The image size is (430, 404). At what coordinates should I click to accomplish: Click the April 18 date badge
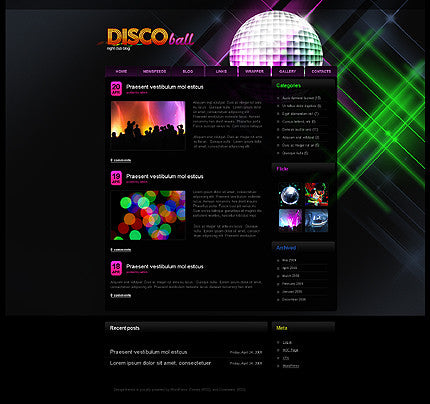(116, 268)
